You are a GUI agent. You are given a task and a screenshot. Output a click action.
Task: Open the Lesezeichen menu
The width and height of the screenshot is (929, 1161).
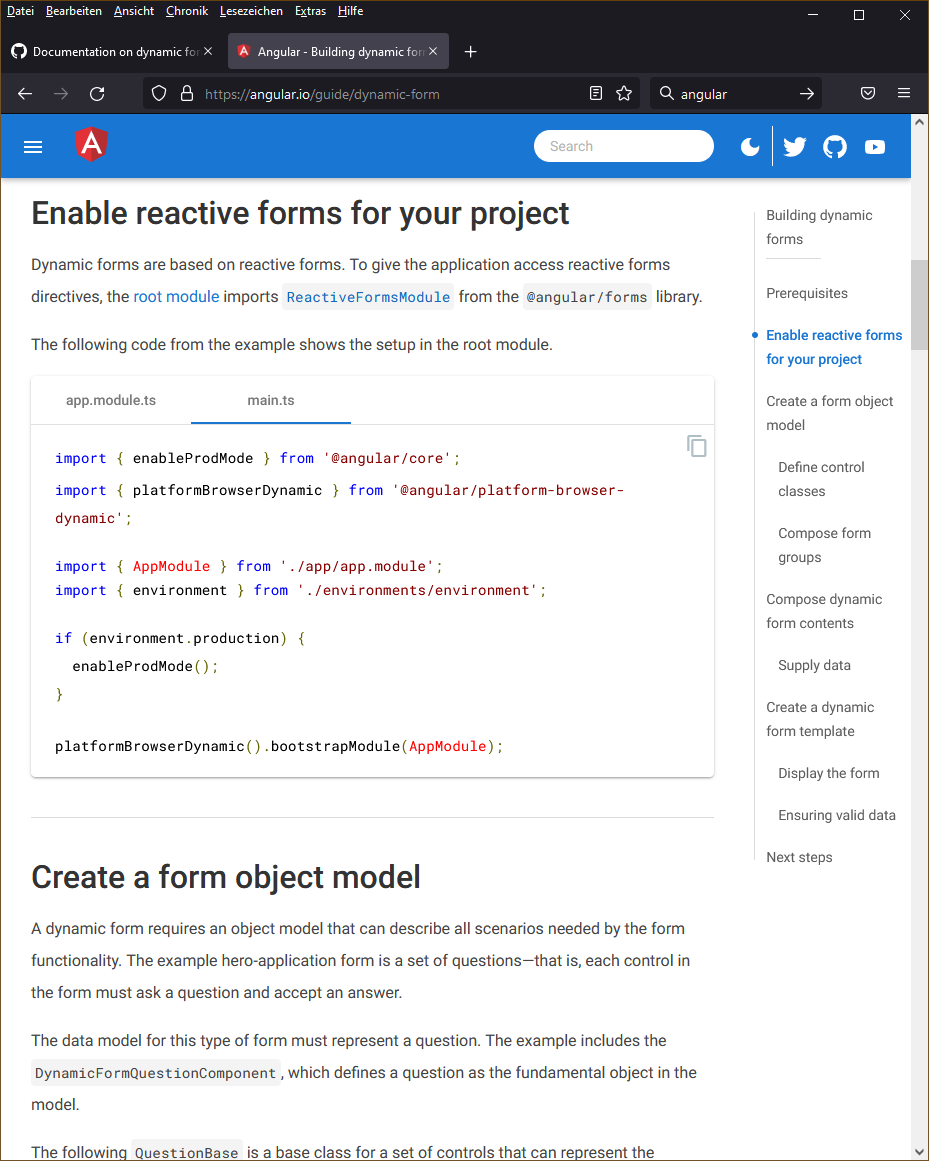(251, 11)
